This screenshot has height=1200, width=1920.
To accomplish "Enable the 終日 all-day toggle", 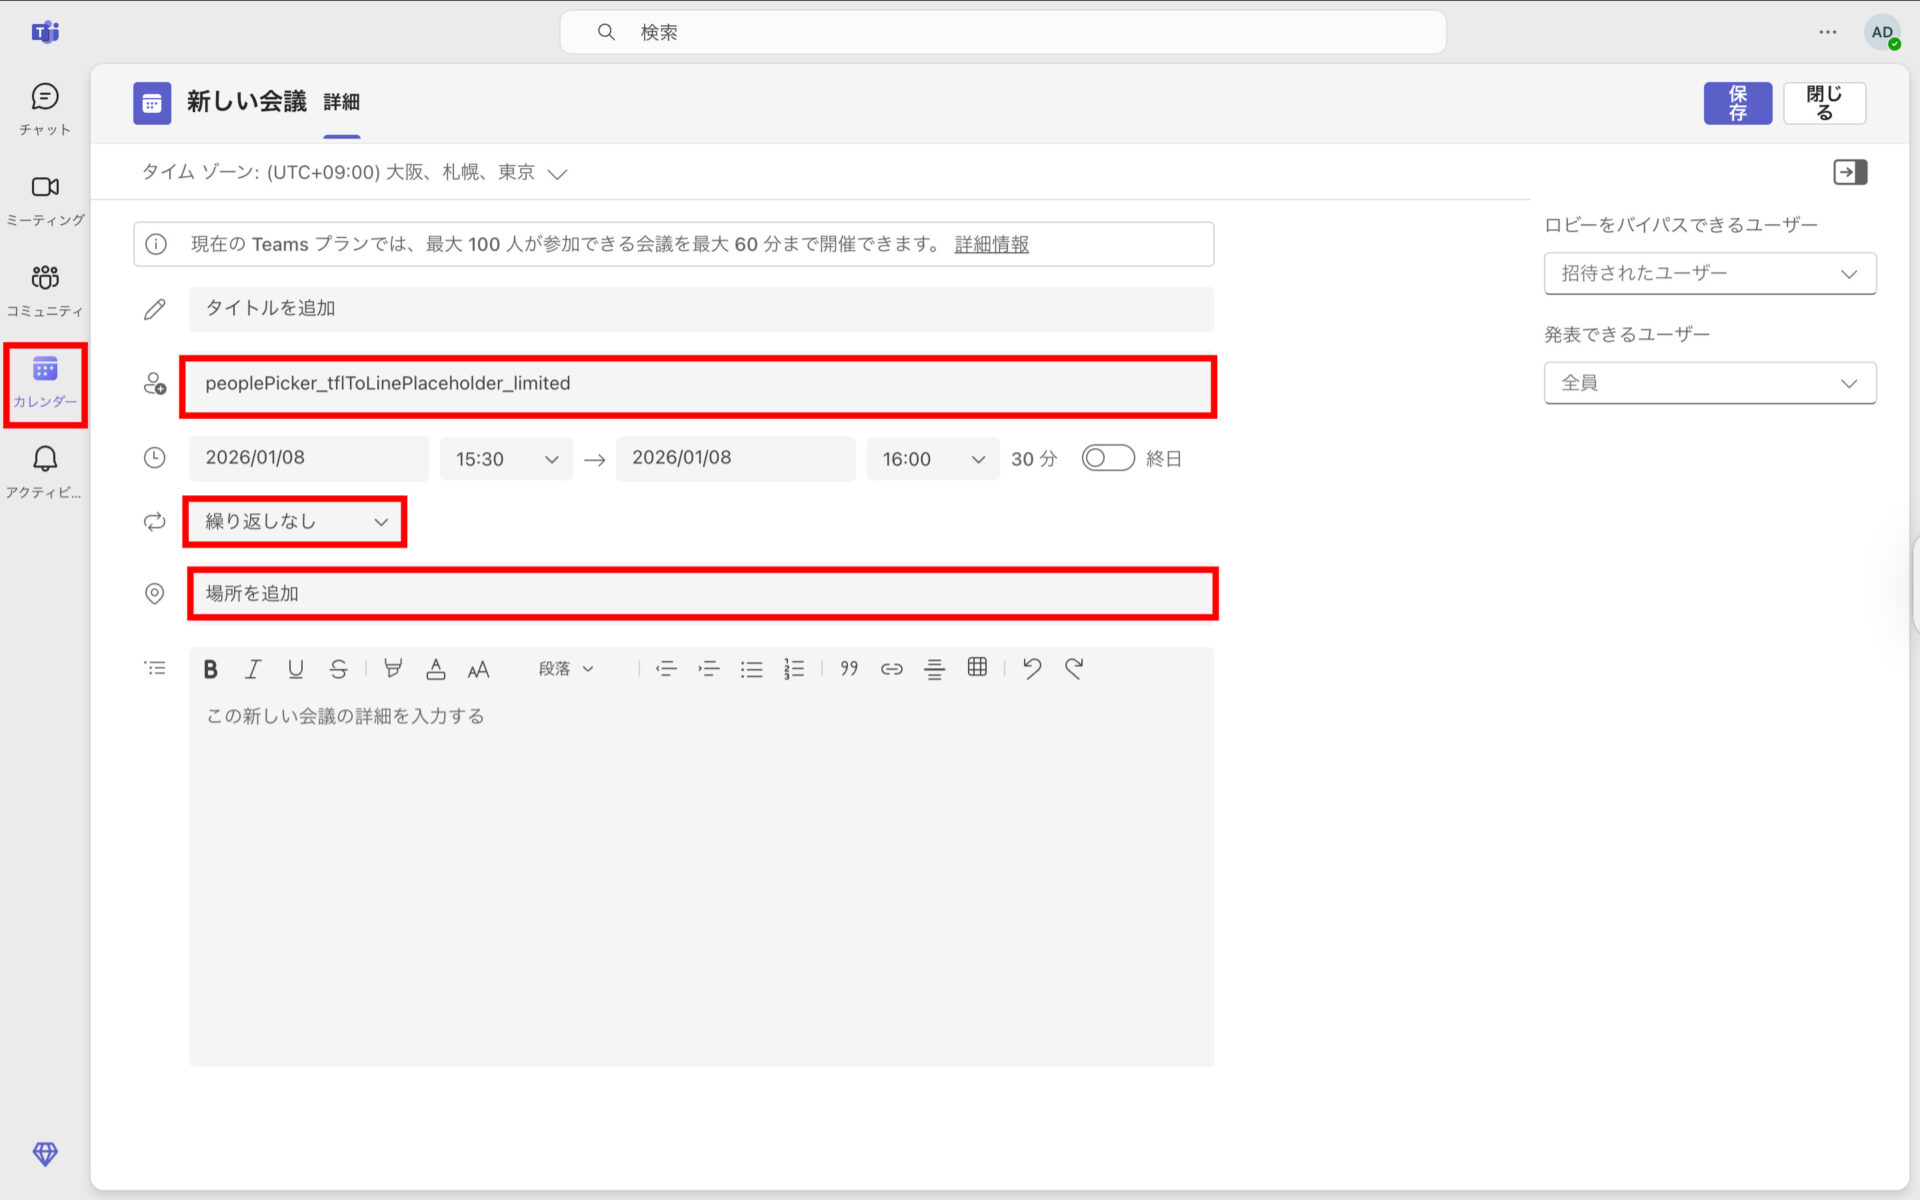I will (x=1107, y=458).
